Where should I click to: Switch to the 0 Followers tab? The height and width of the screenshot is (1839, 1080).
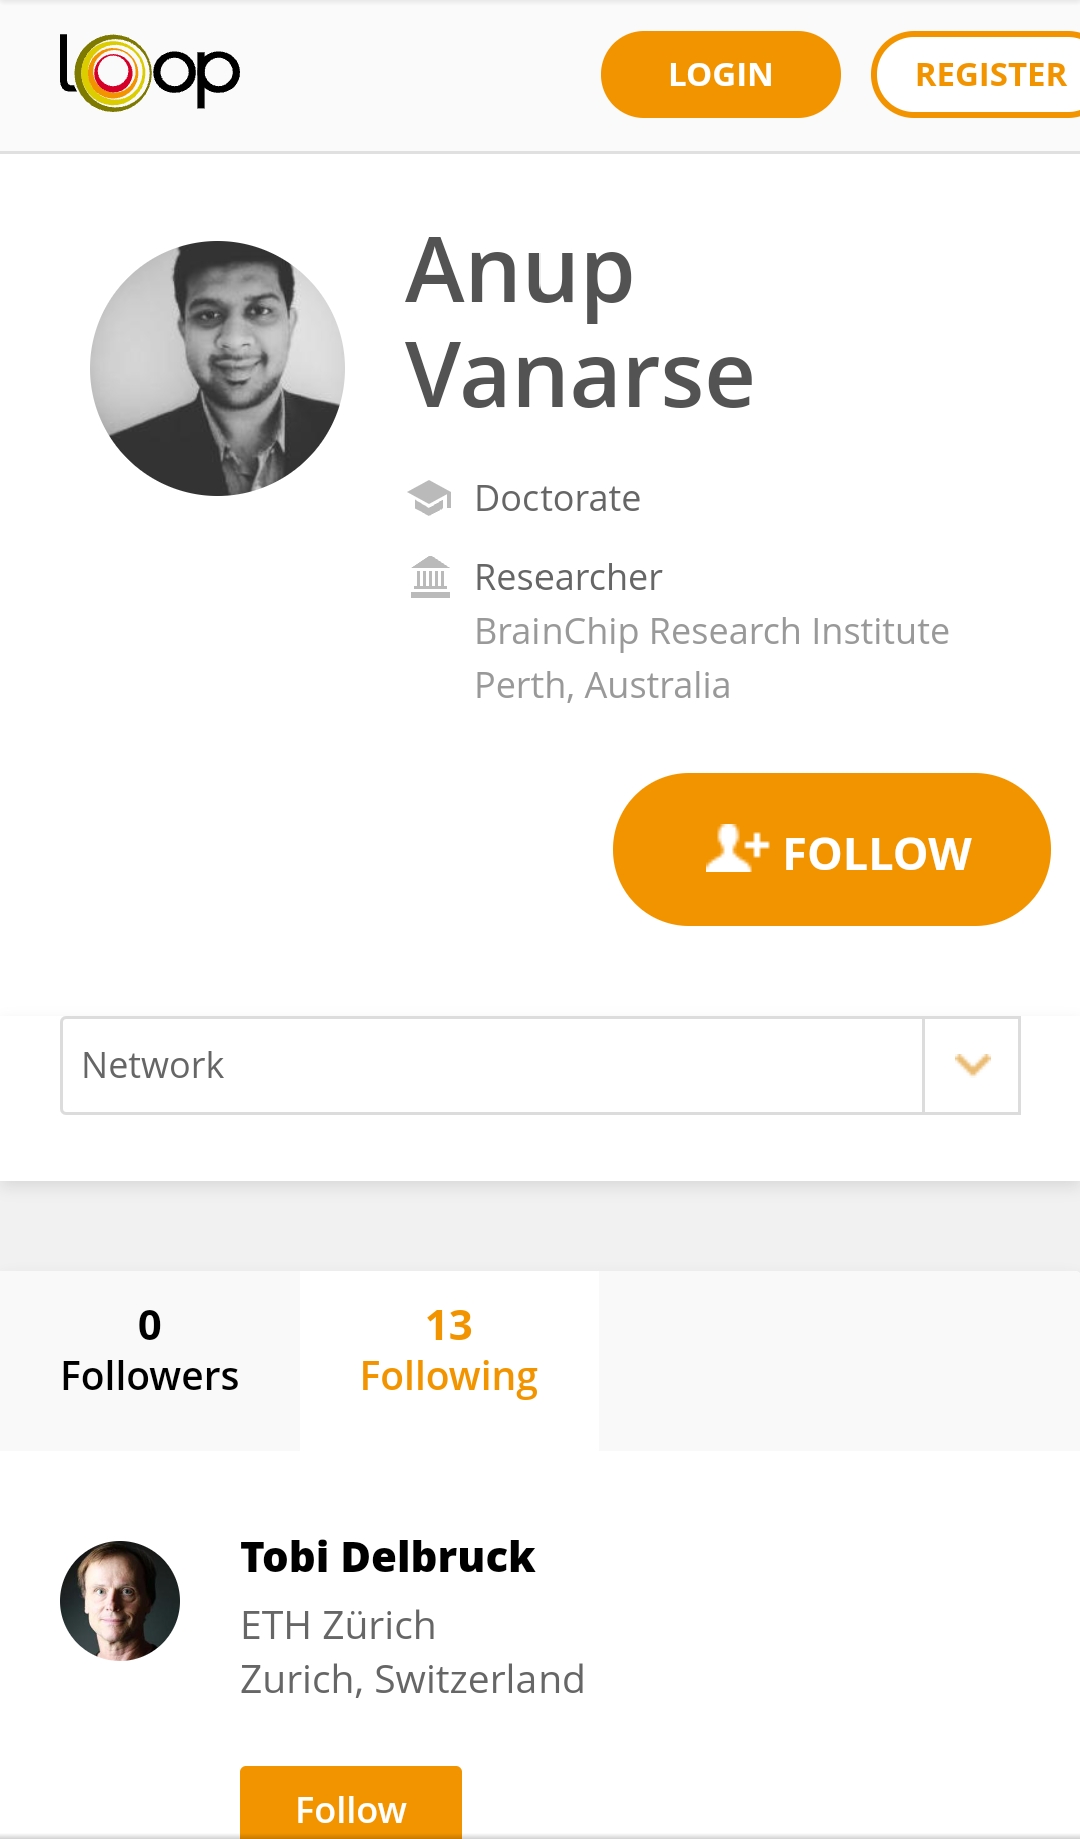[x=150, y=1352]
